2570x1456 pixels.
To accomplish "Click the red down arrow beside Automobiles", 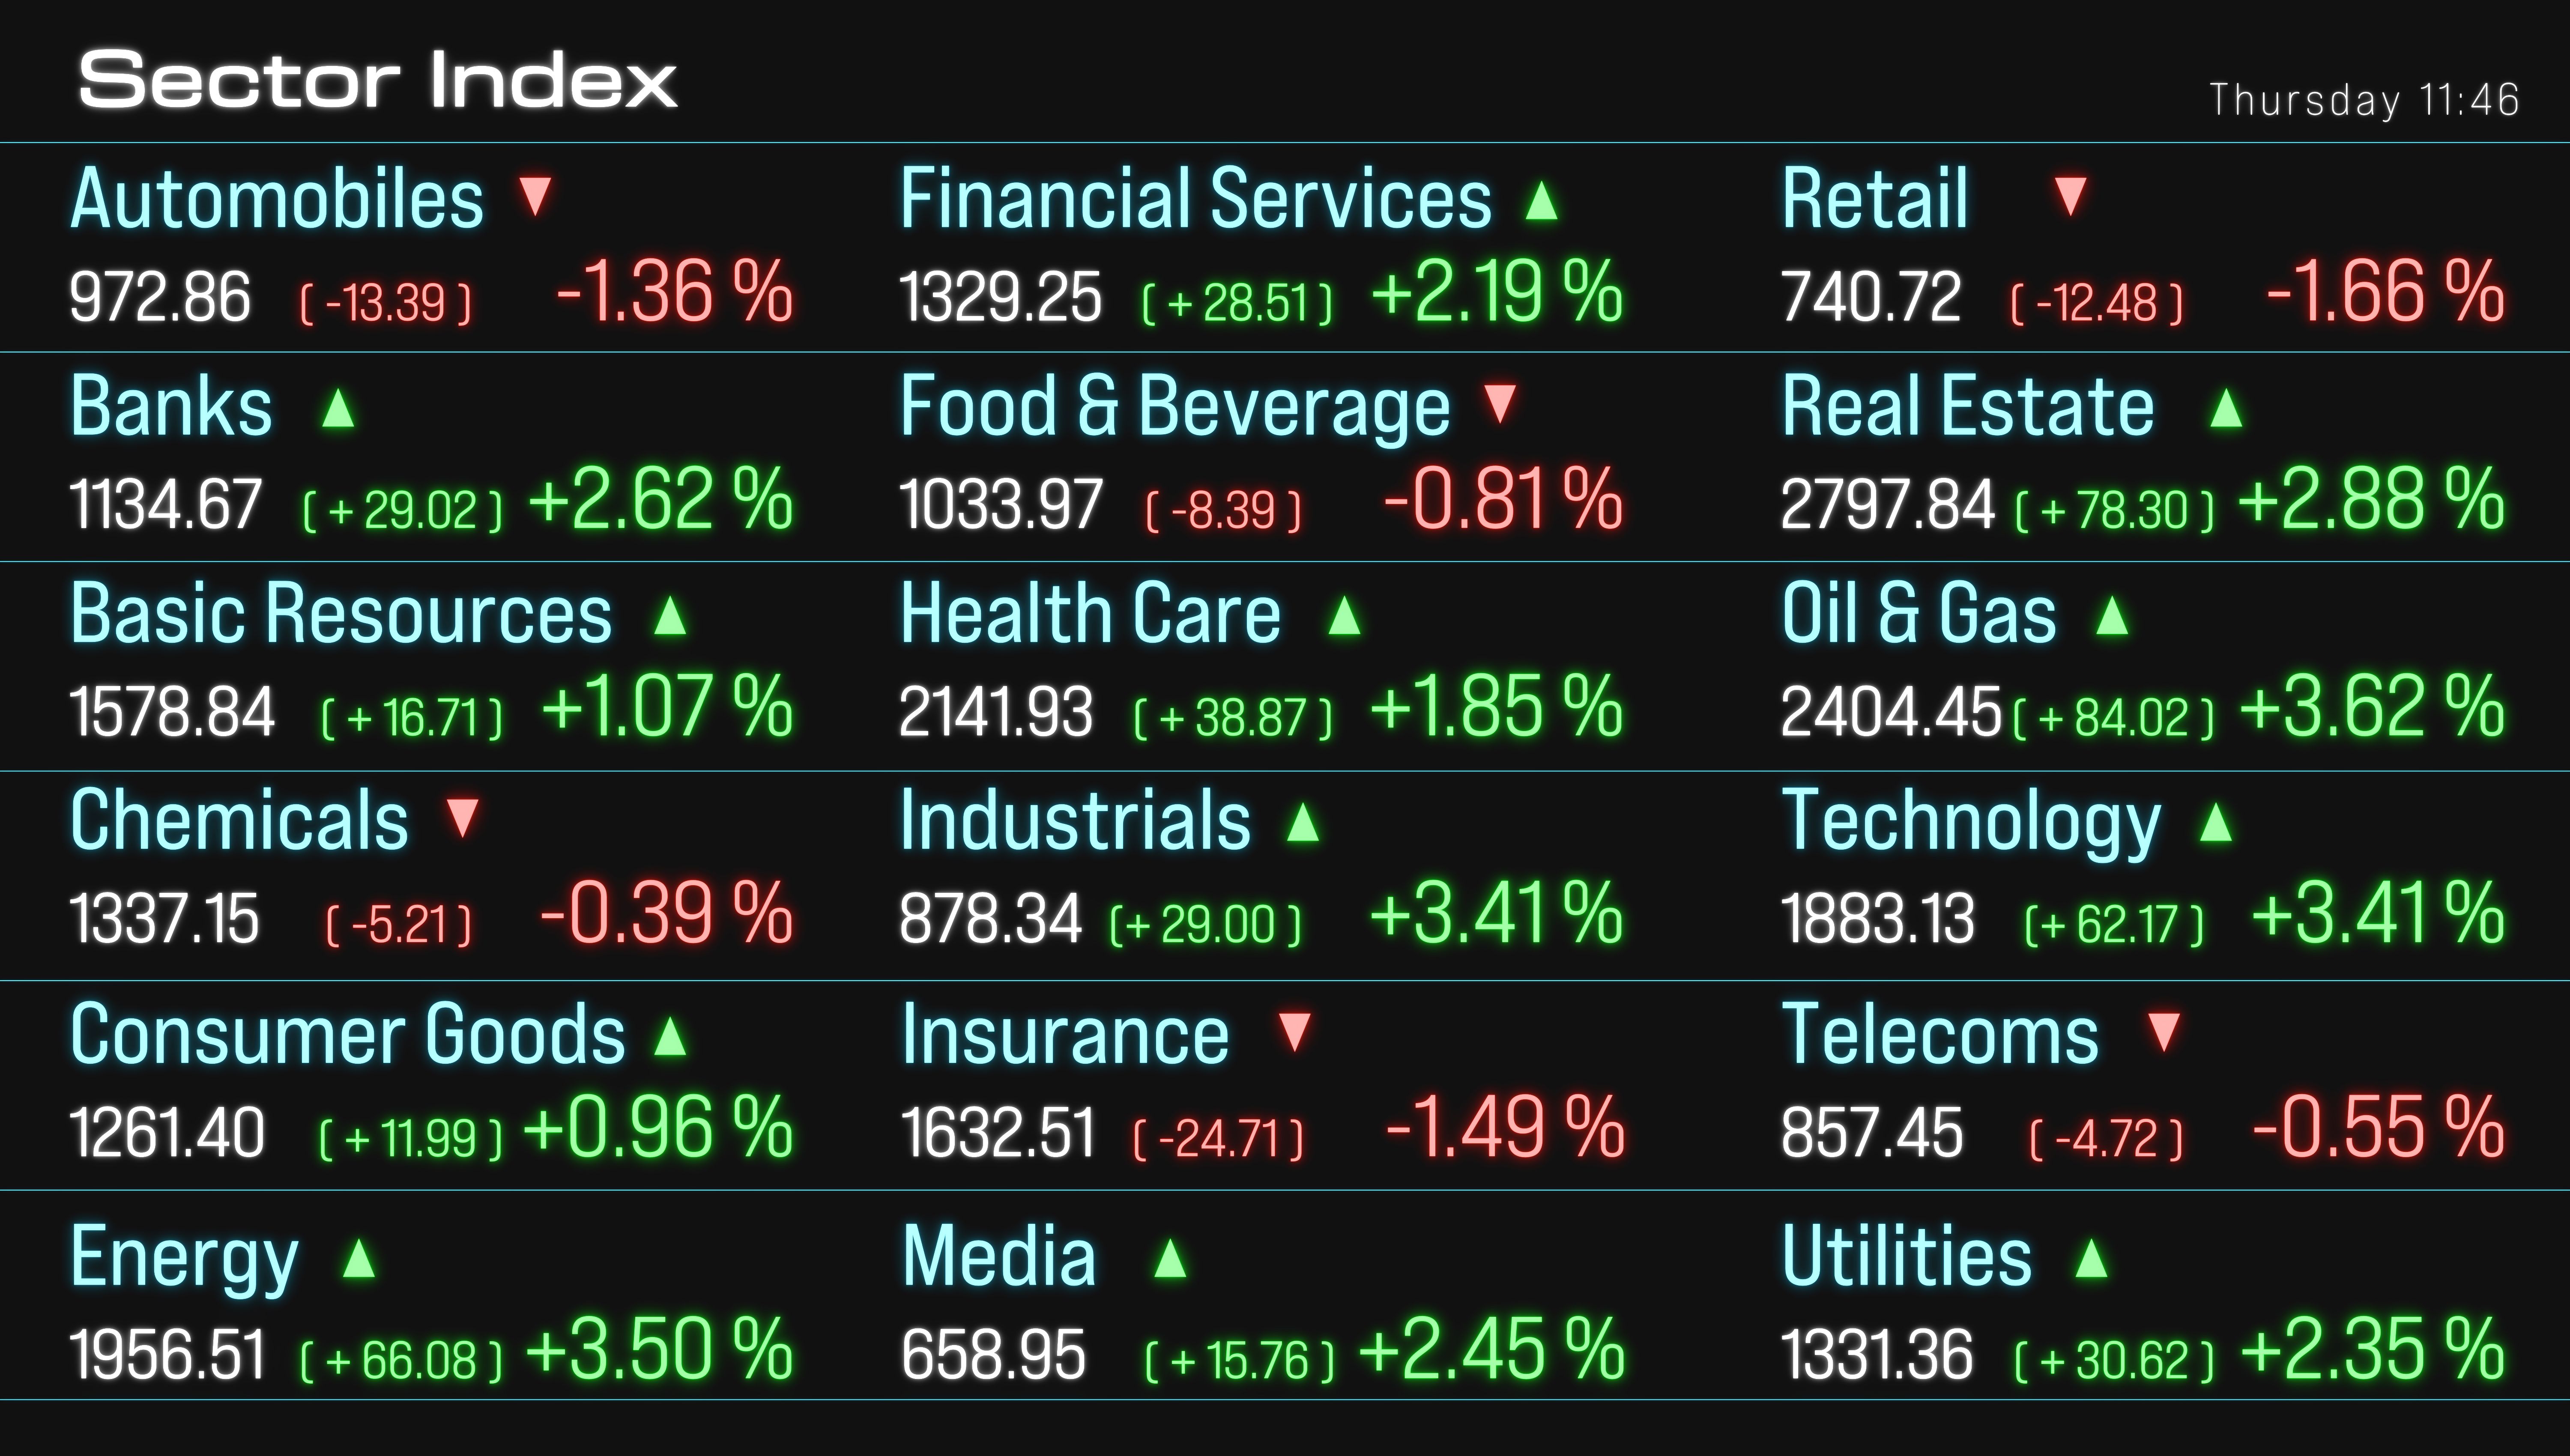I will click(x=536, y=196).
